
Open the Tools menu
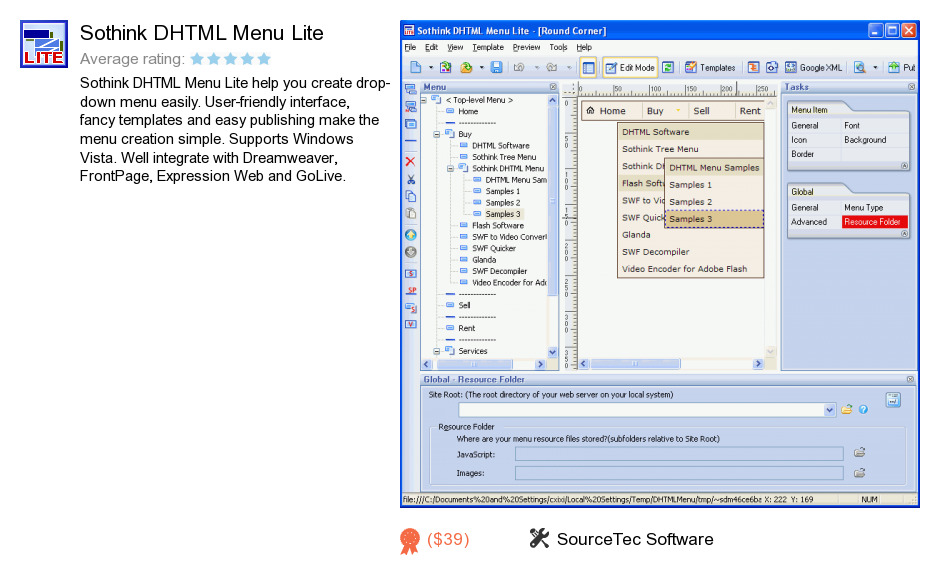point(558,47)
